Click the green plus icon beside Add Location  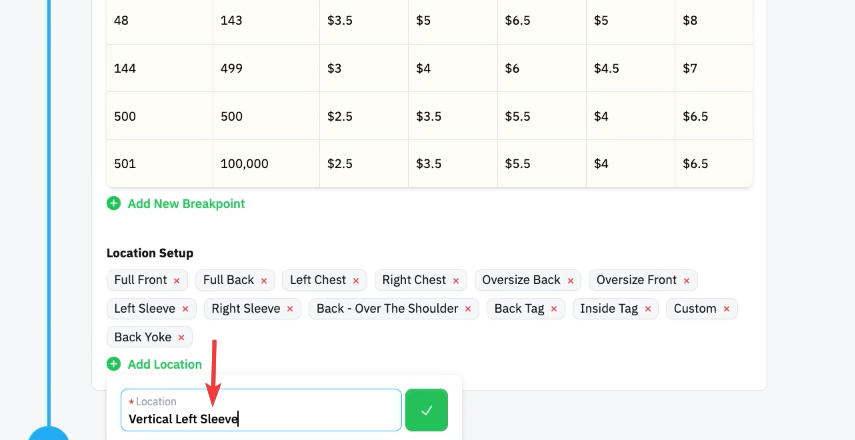pyautogui.click(x=113, y=364)
